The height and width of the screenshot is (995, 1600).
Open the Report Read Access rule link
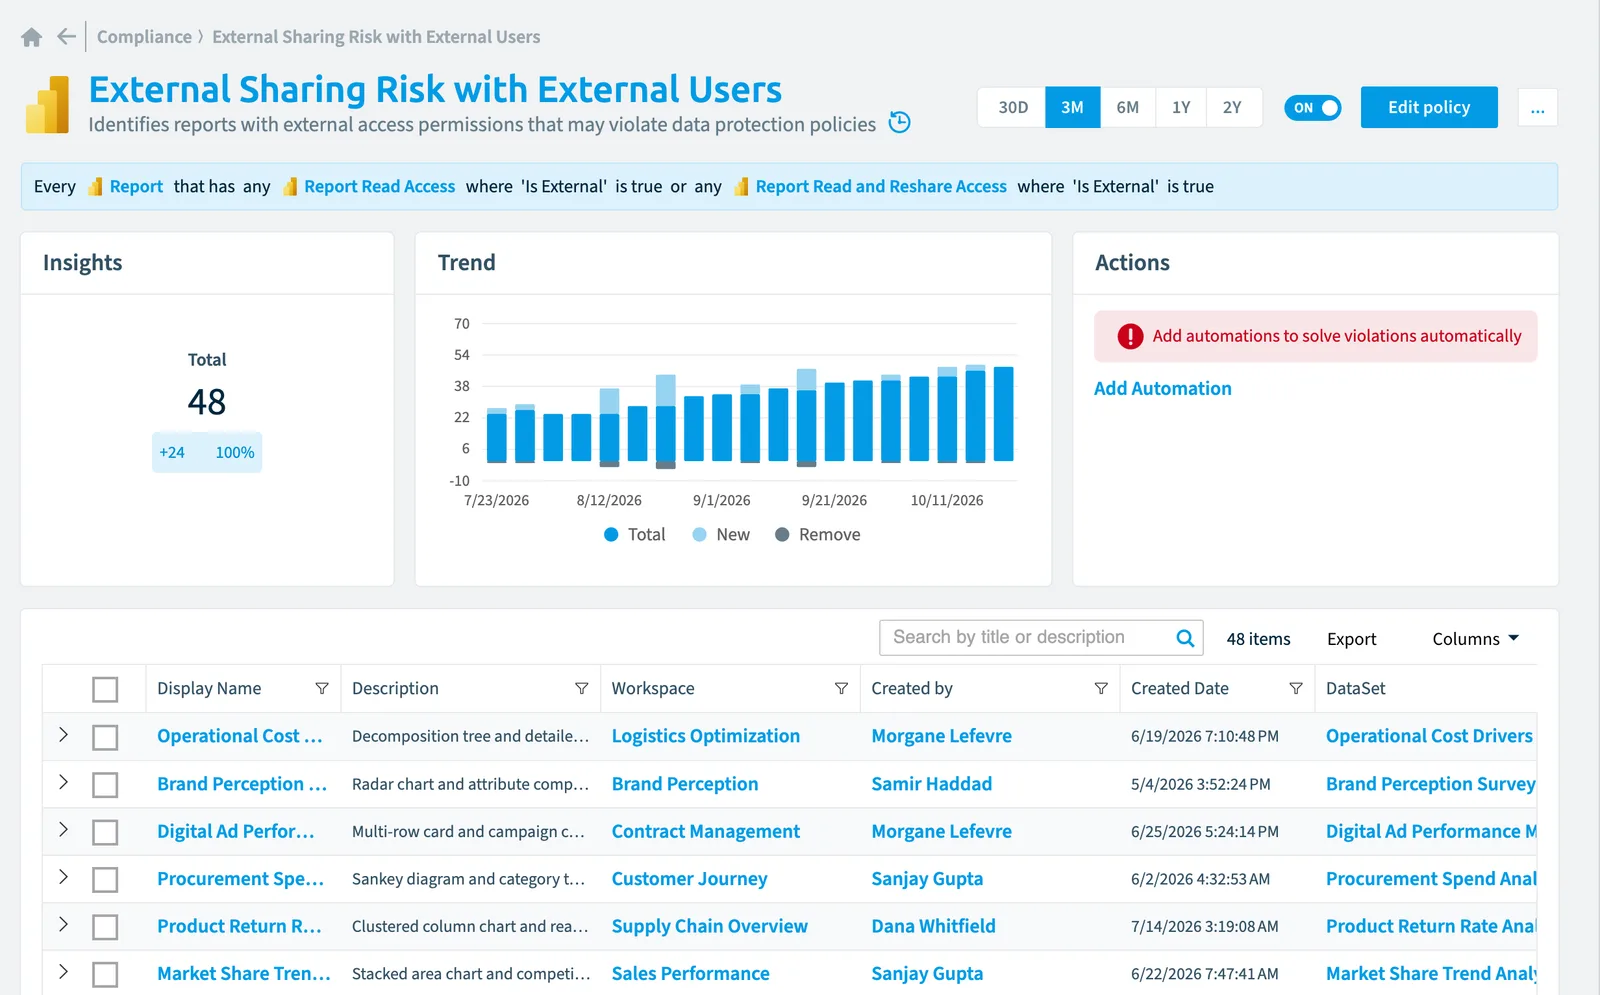[x=379, y=187]
